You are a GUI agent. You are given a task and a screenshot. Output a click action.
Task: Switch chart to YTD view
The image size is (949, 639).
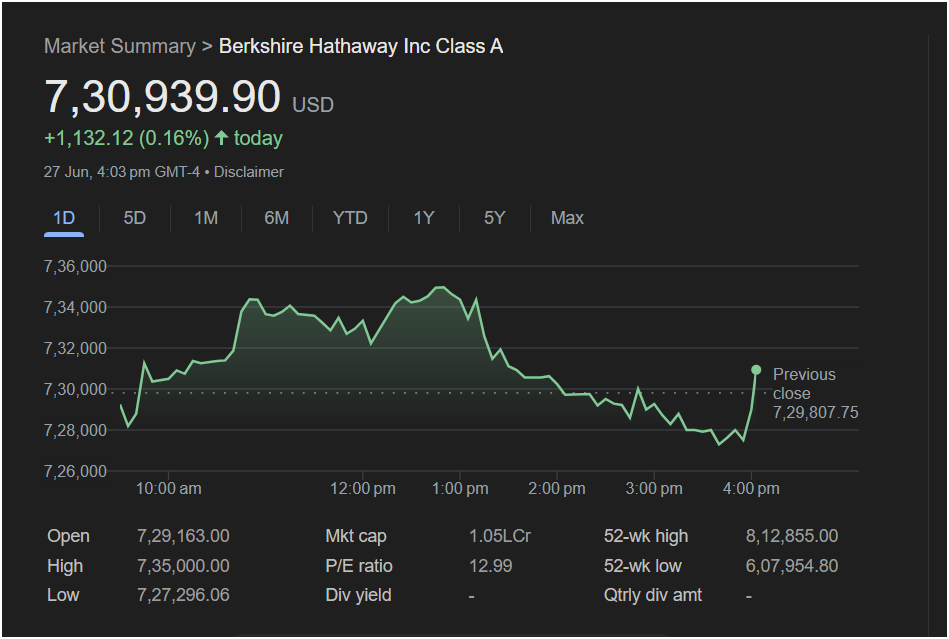[x=350, y=218]
